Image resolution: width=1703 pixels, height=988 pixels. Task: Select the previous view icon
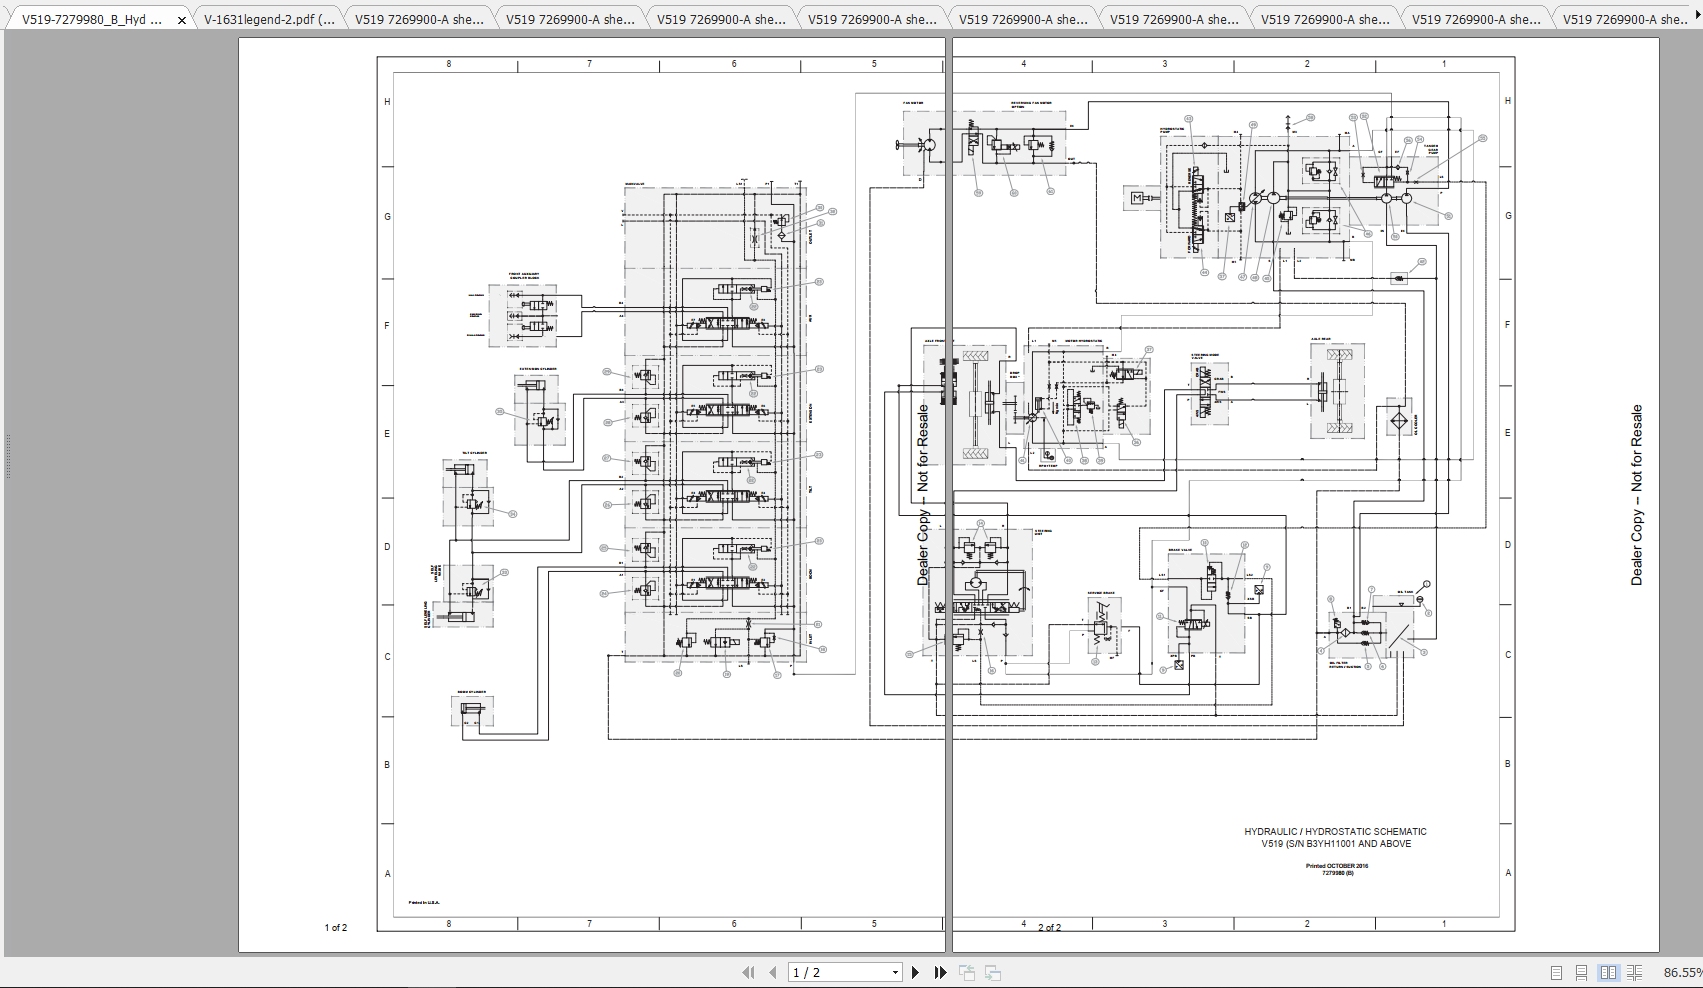966,971
